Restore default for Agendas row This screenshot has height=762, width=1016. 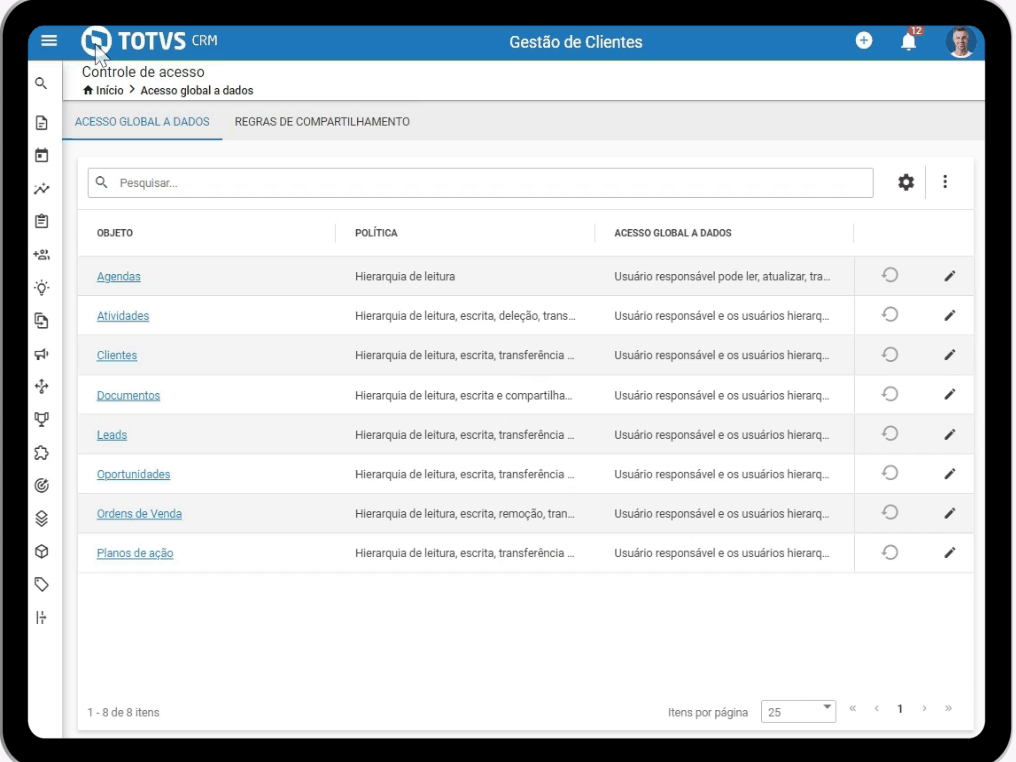point(890,275)
